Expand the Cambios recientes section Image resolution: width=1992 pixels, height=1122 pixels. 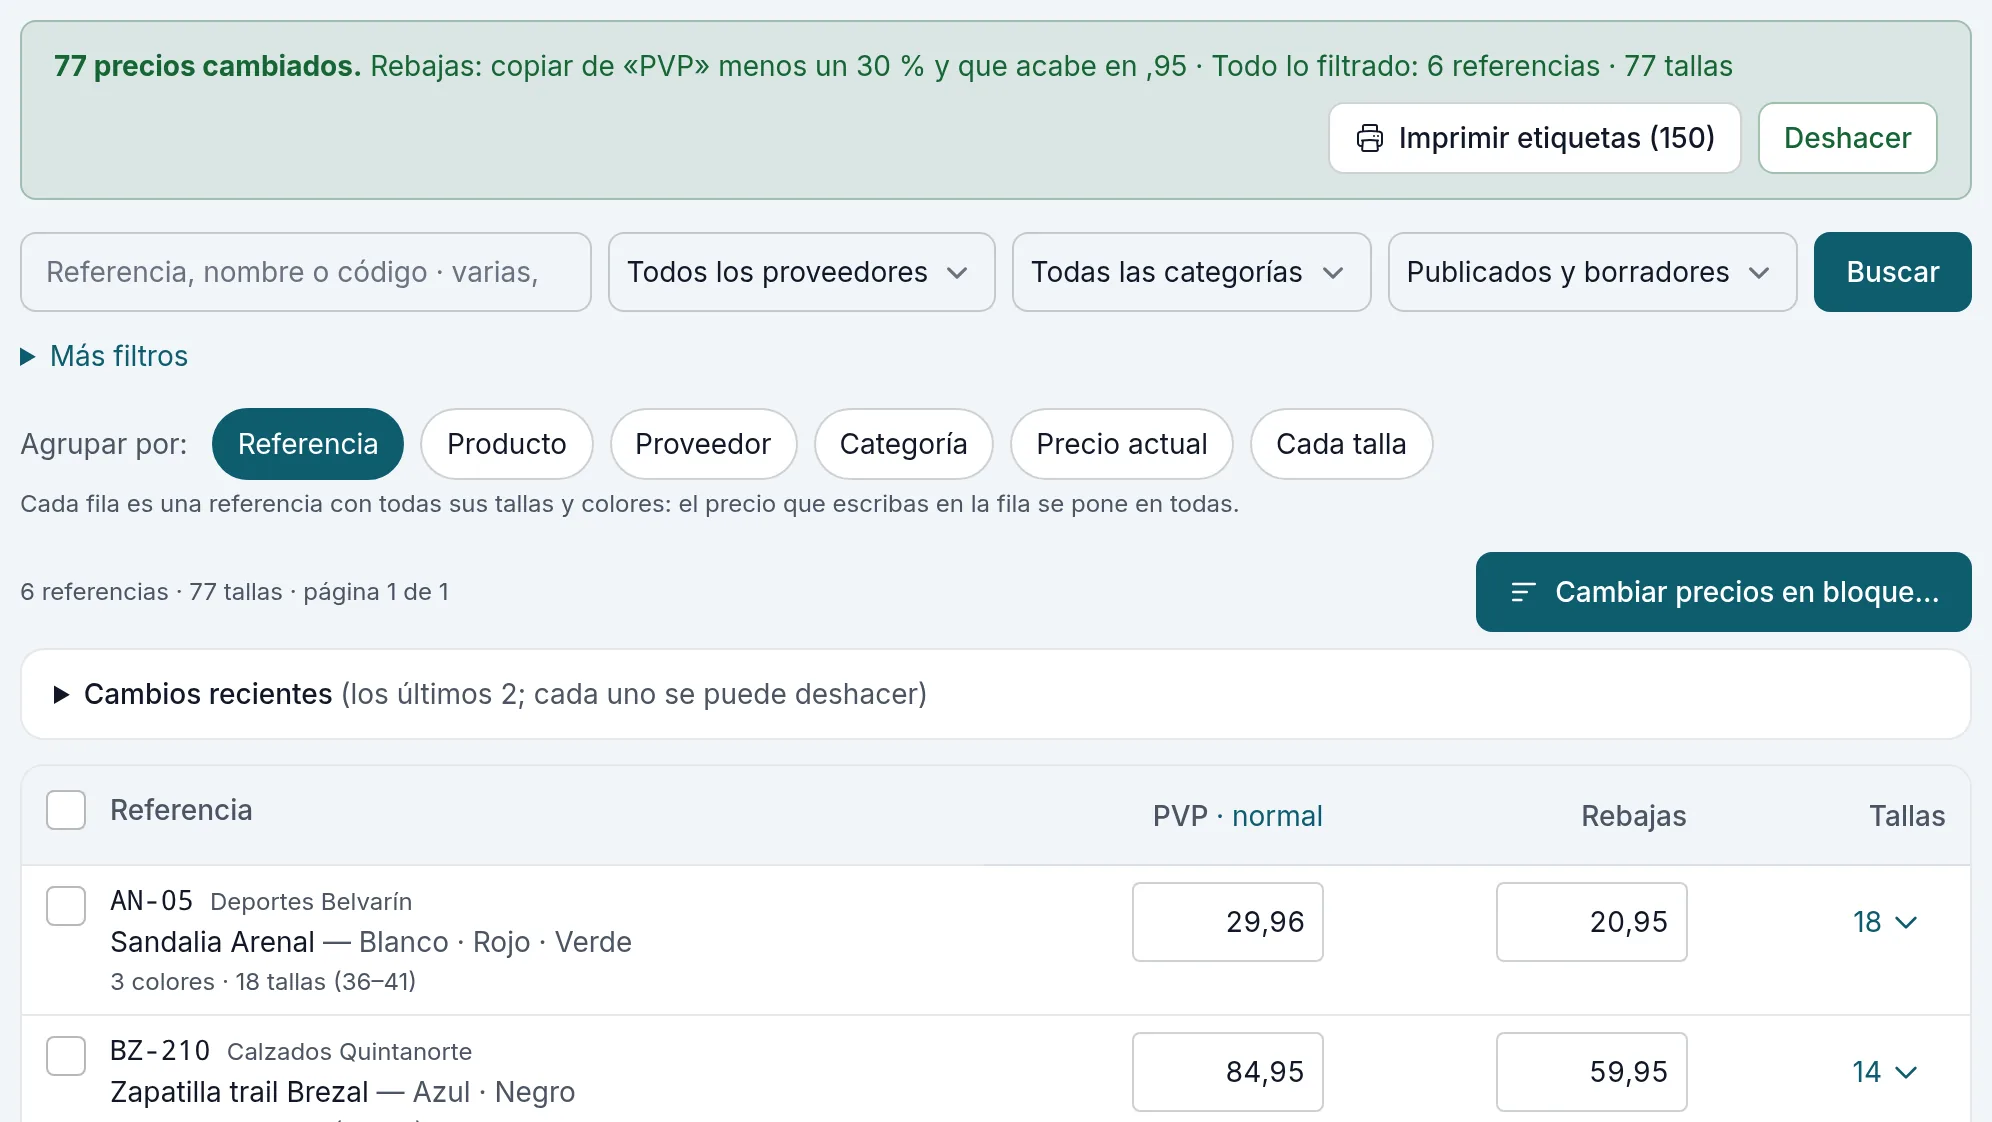coord(61,694)
